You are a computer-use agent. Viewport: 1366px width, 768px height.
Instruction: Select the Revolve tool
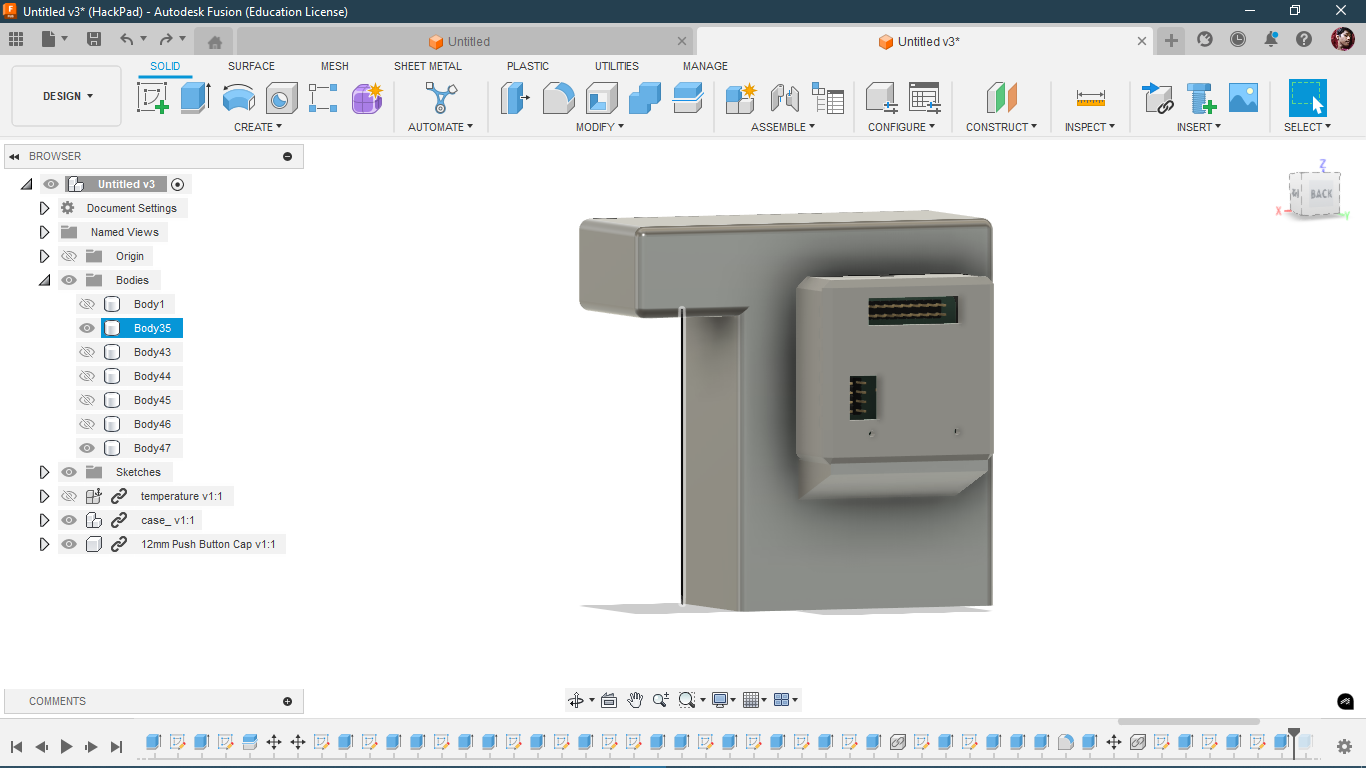239,98
